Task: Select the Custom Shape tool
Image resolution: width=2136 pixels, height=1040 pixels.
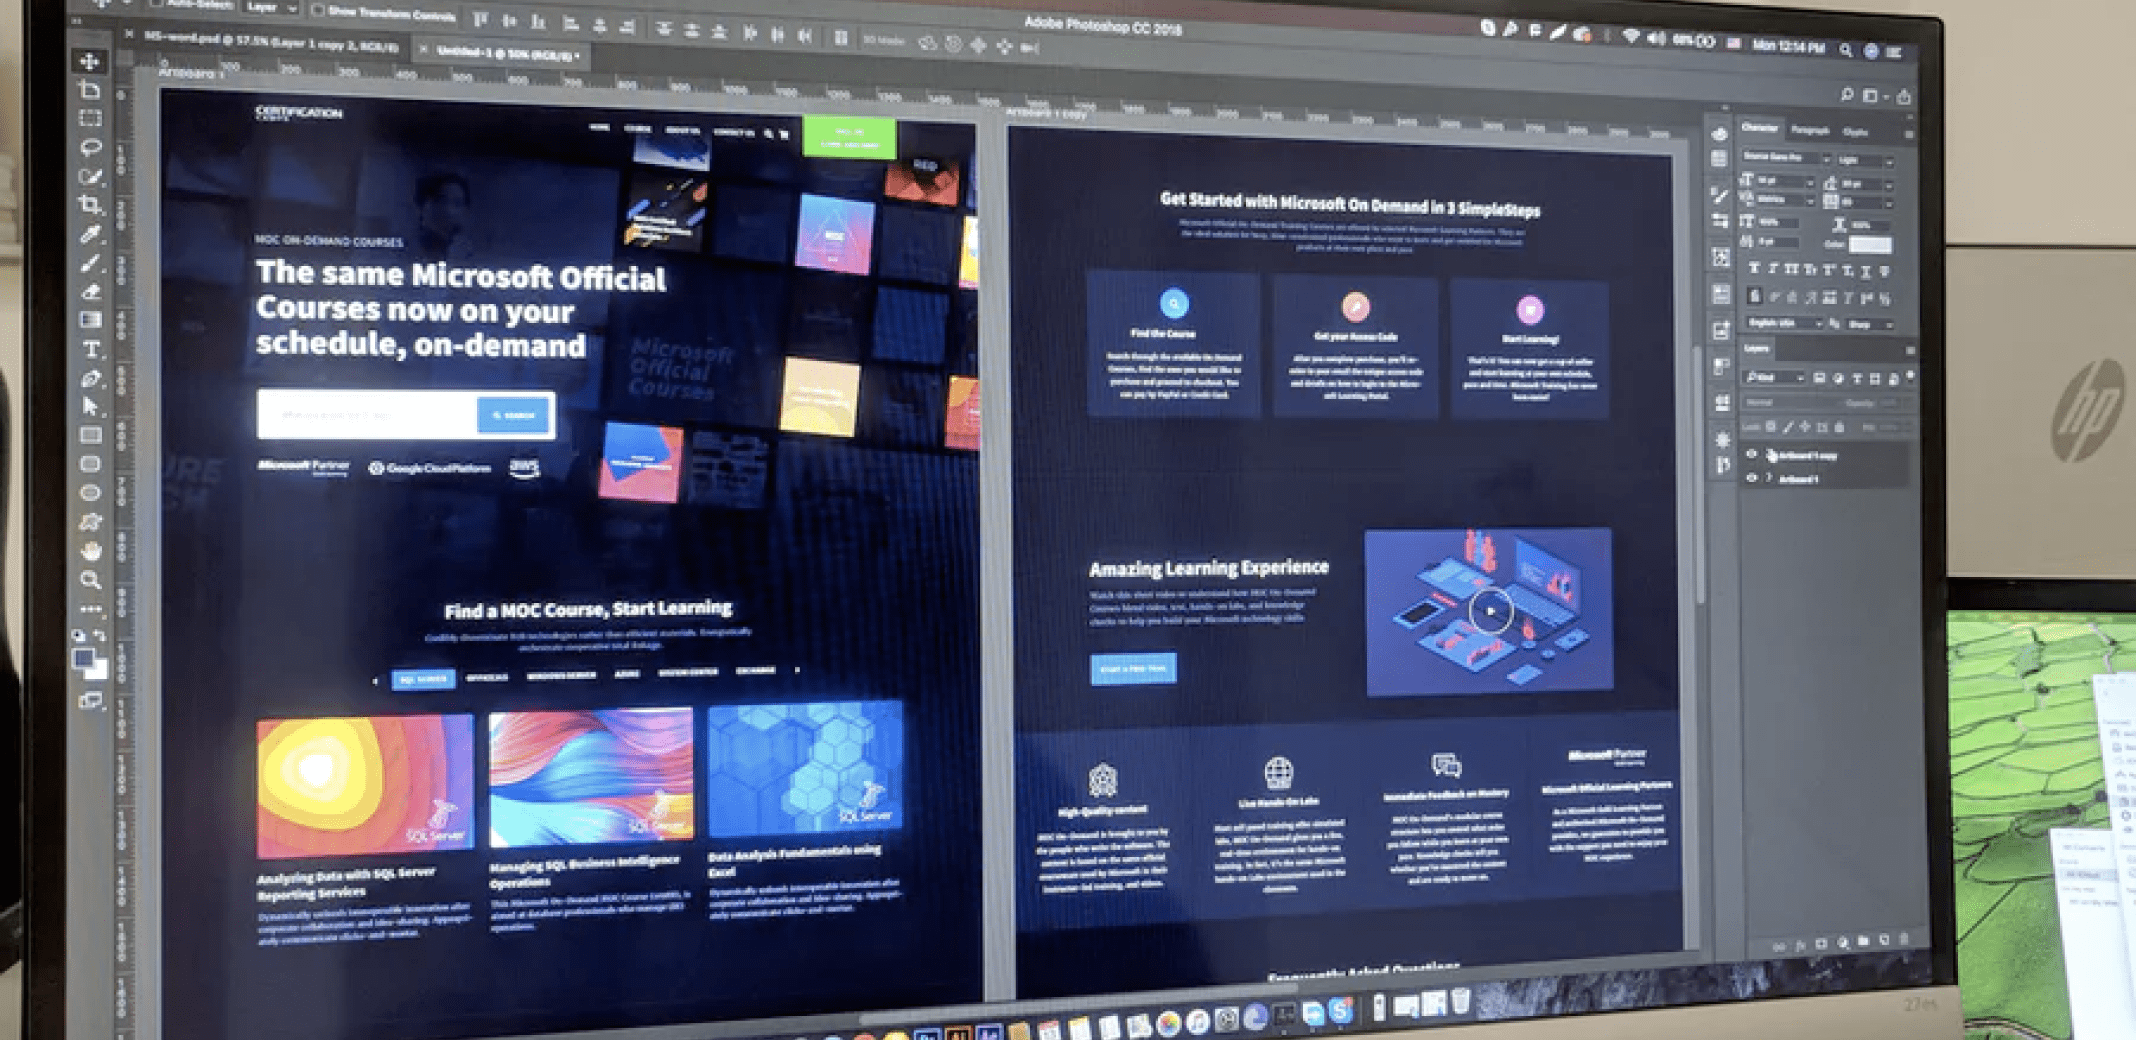Action: (90, 521)
